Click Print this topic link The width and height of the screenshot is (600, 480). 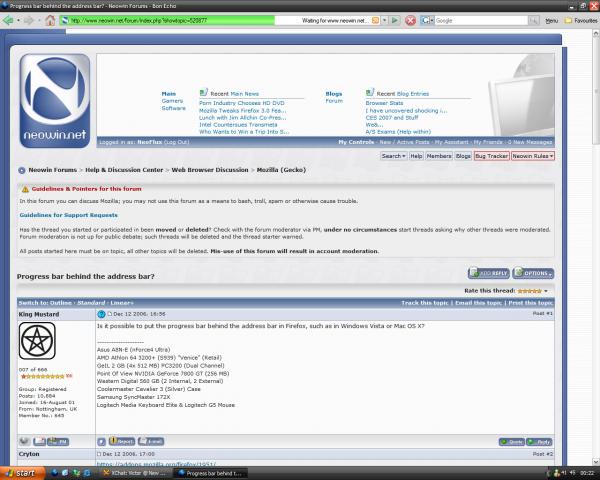[x=530, y=303]
